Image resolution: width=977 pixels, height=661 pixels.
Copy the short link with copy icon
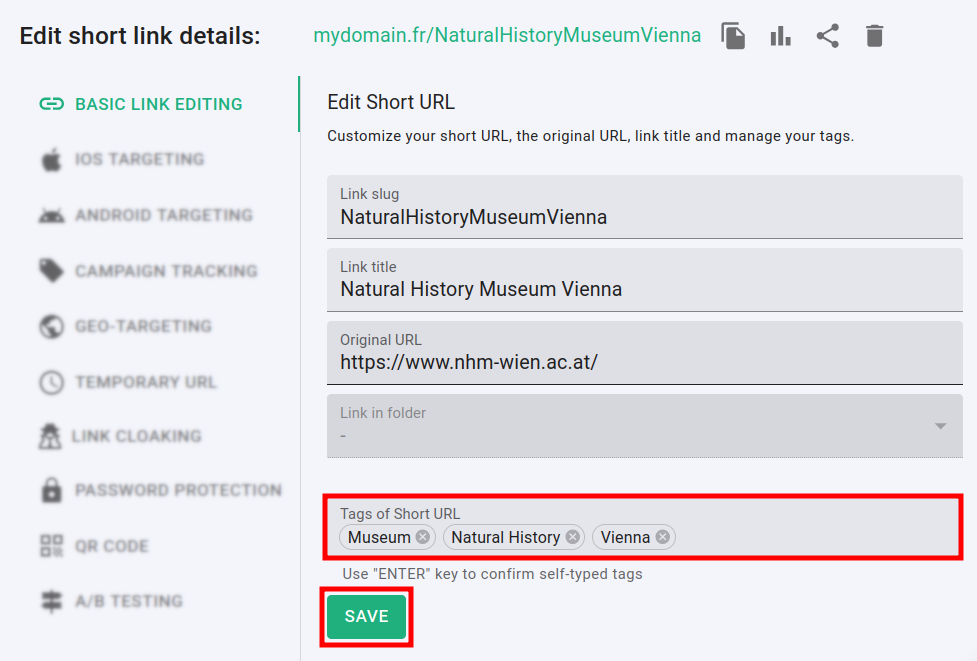pyautogui.click(x=734, y=37)
